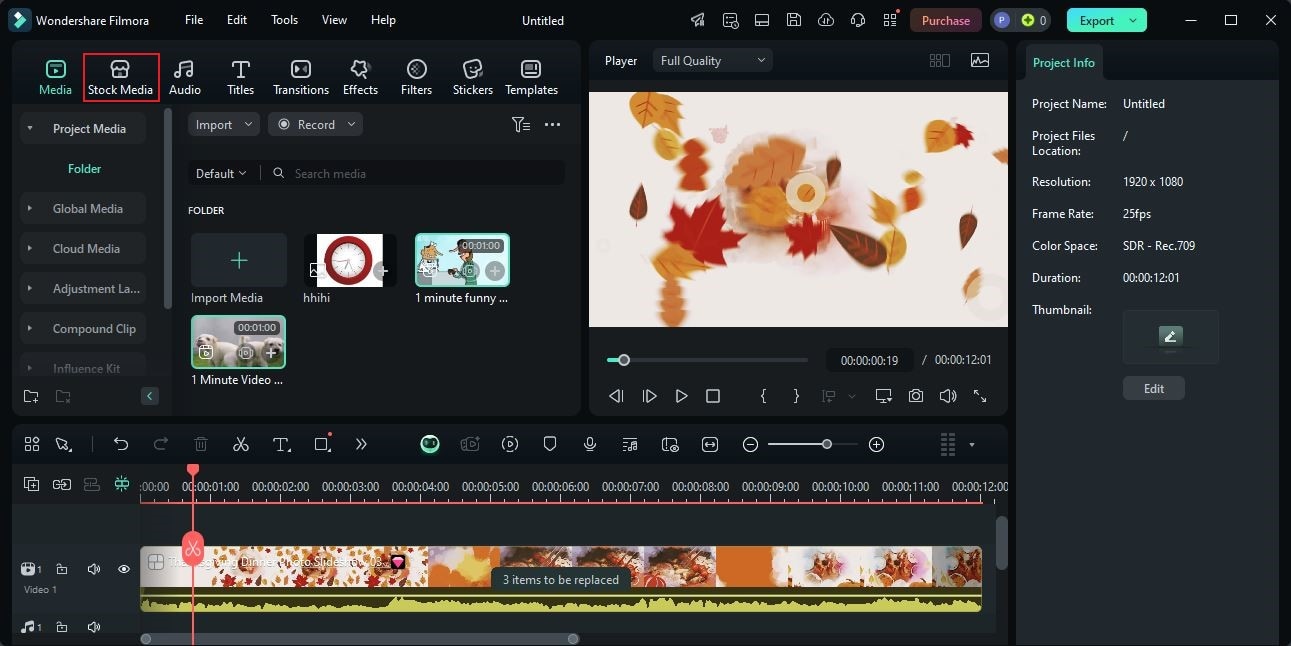Toggle the Video 1 track lock
1291x646 pixels.
(62, 569)
